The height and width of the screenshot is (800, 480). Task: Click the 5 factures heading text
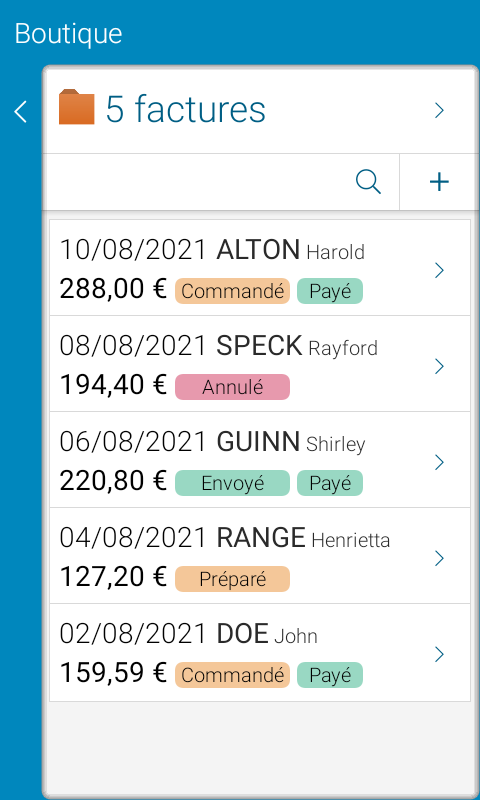coord(186,109)
